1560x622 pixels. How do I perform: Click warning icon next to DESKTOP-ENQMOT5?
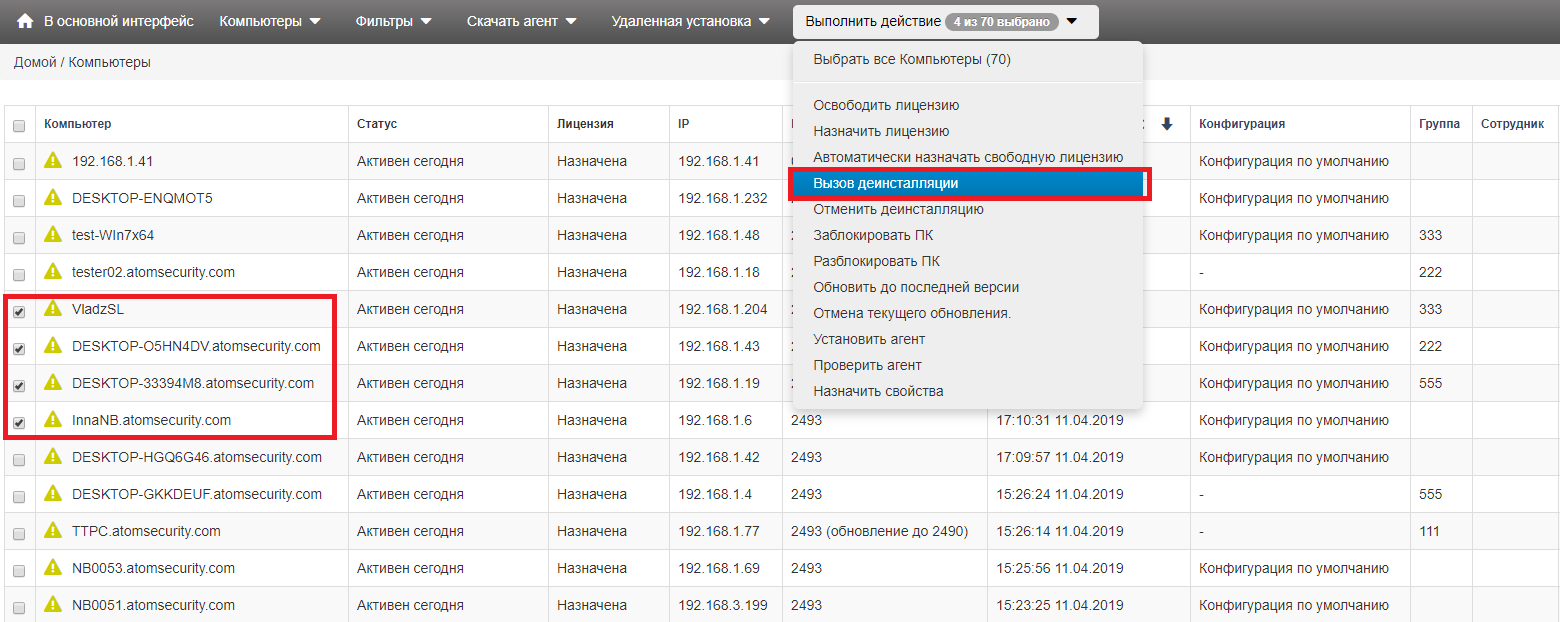pos(53,198)
